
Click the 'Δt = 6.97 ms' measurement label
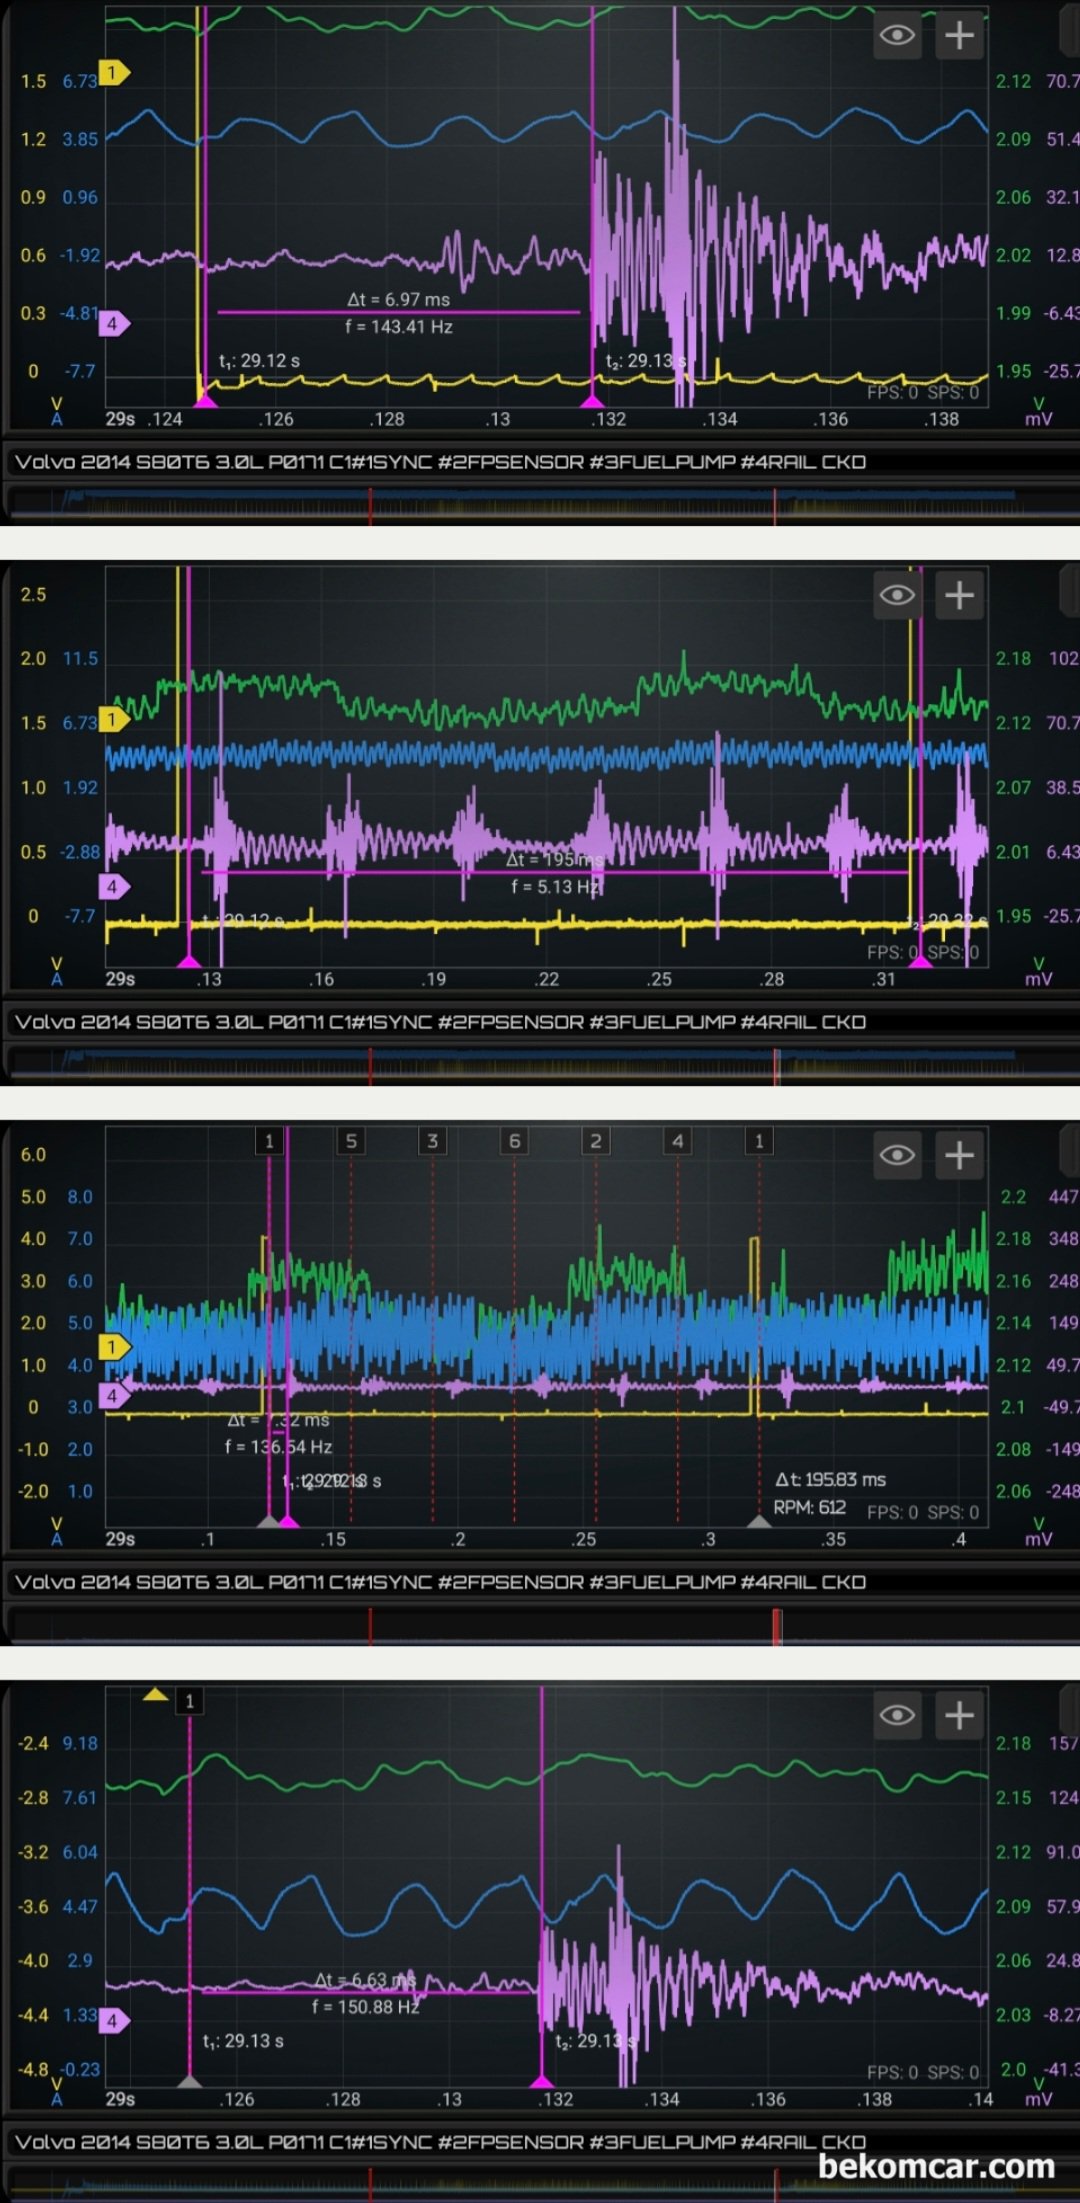[399, 299]
